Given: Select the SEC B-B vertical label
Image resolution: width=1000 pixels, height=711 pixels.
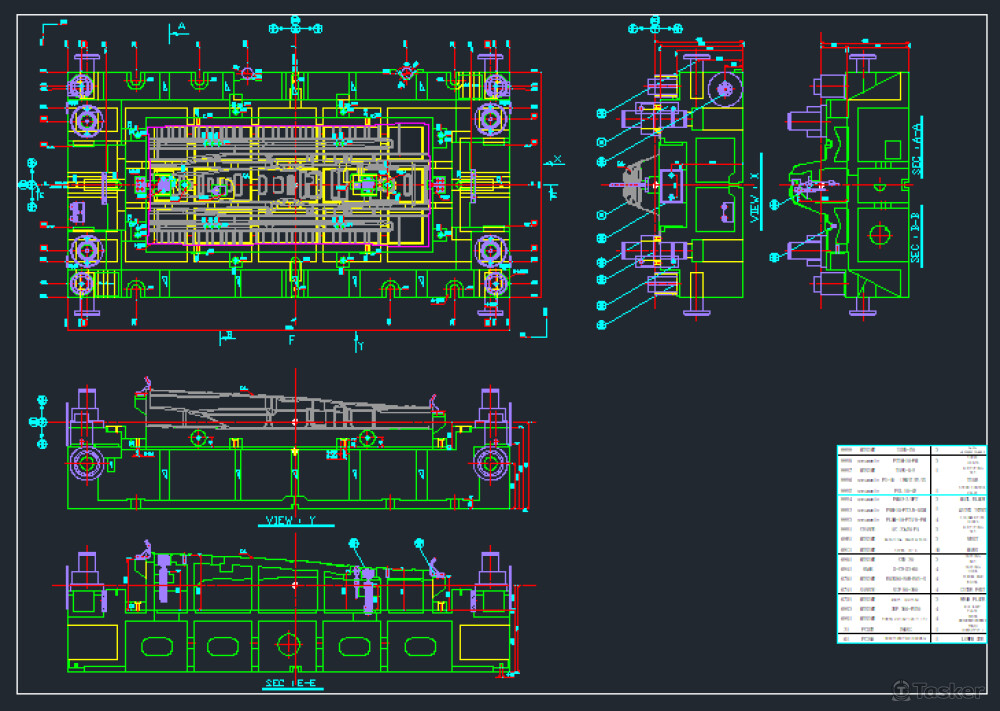Looking at the screenshot, I should (x=916, y=239).
